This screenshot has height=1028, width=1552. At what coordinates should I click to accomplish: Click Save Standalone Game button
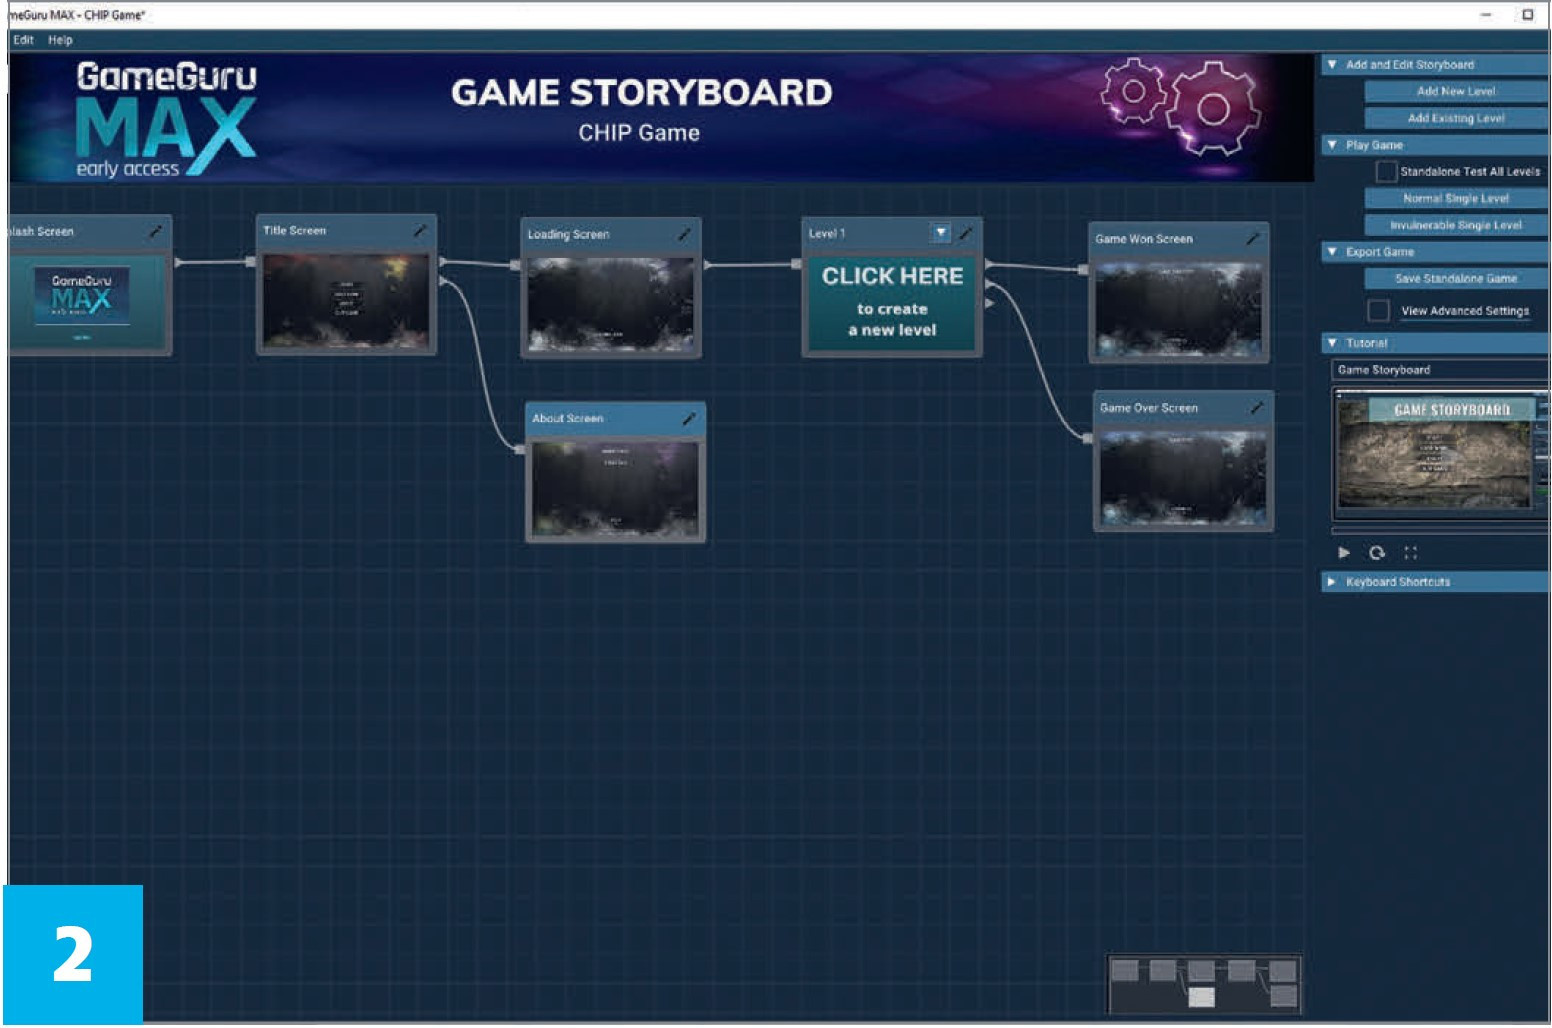click(1456, 279)
